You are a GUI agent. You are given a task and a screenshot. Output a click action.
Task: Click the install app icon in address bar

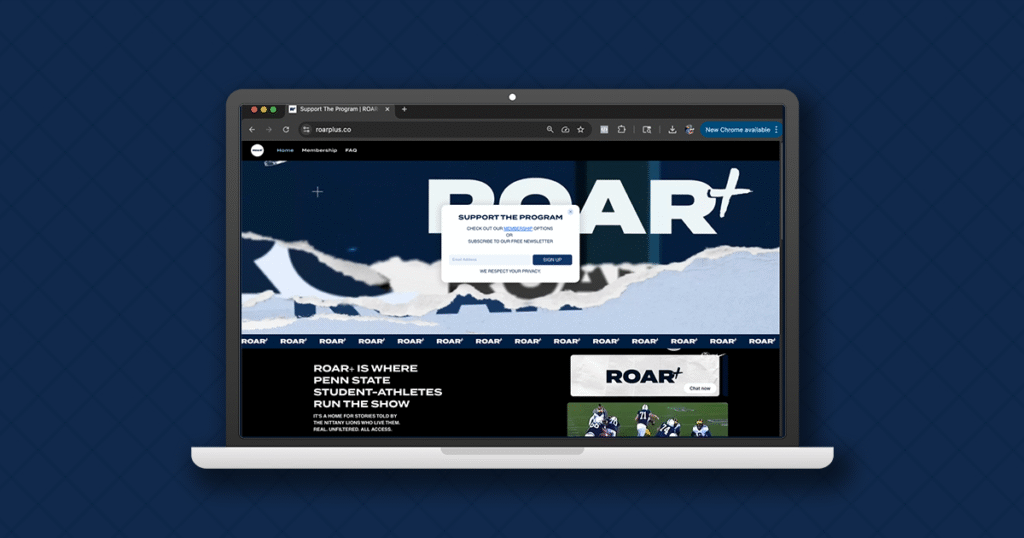tap(565, 129)
